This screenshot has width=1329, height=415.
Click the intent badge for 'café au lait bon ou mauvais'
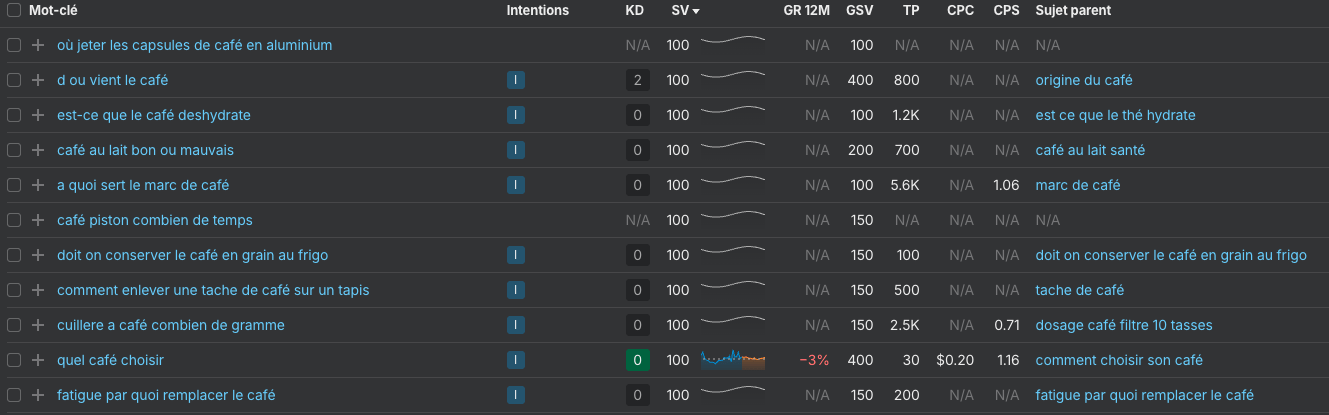[515, 150]
